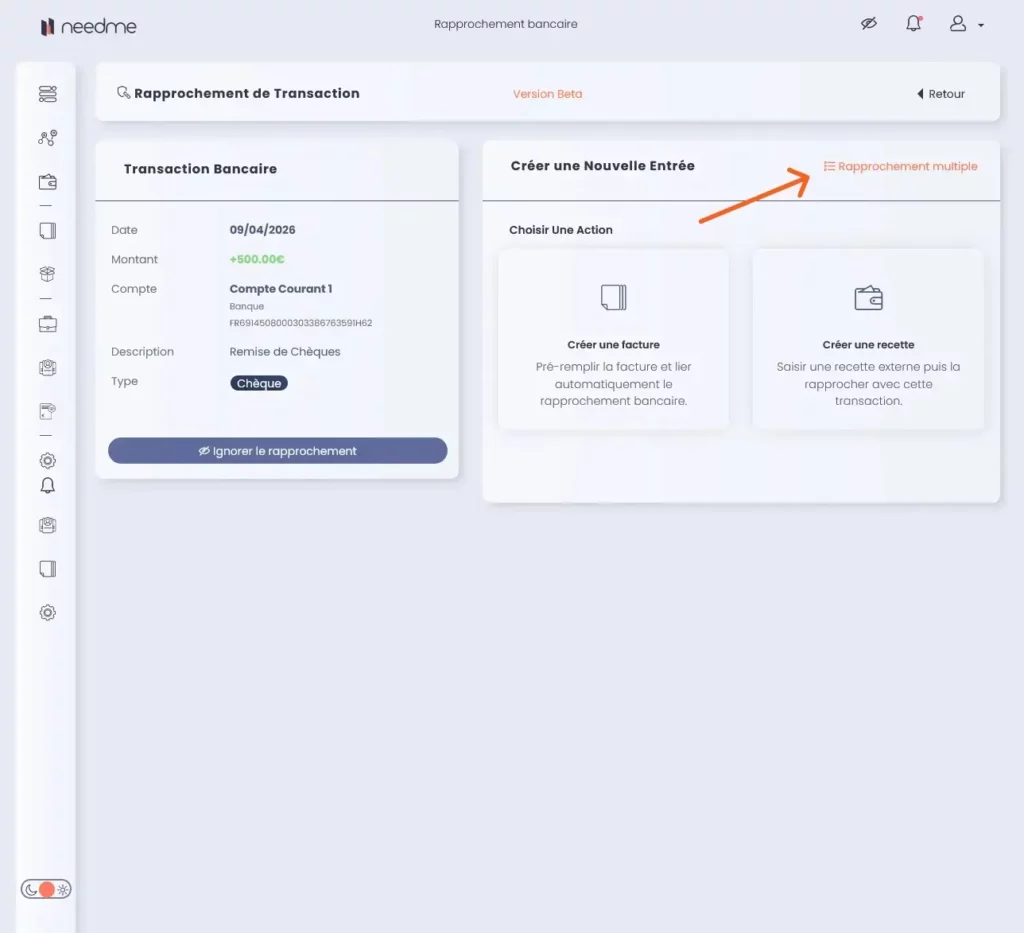The width and height of the screenshot is (1024, 933).
Task: Click the Version Beta label
Action: (x=547, y=94)
